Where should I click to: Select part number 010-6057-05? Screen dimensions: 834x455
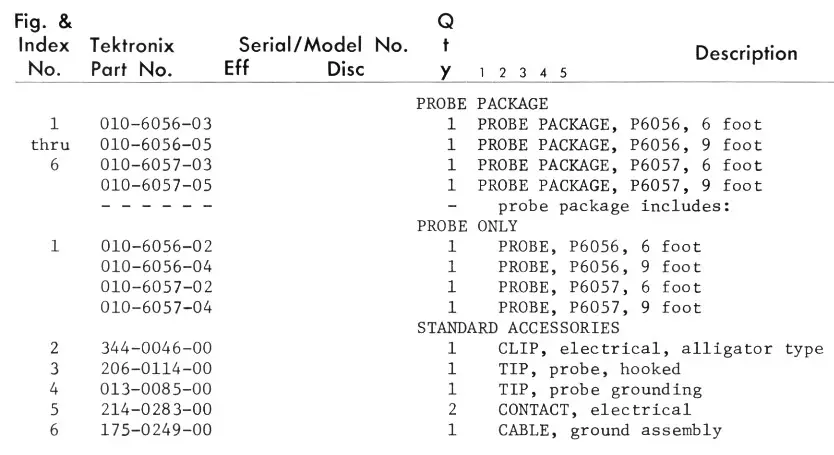pyautogui.click(x=157, y=186)
